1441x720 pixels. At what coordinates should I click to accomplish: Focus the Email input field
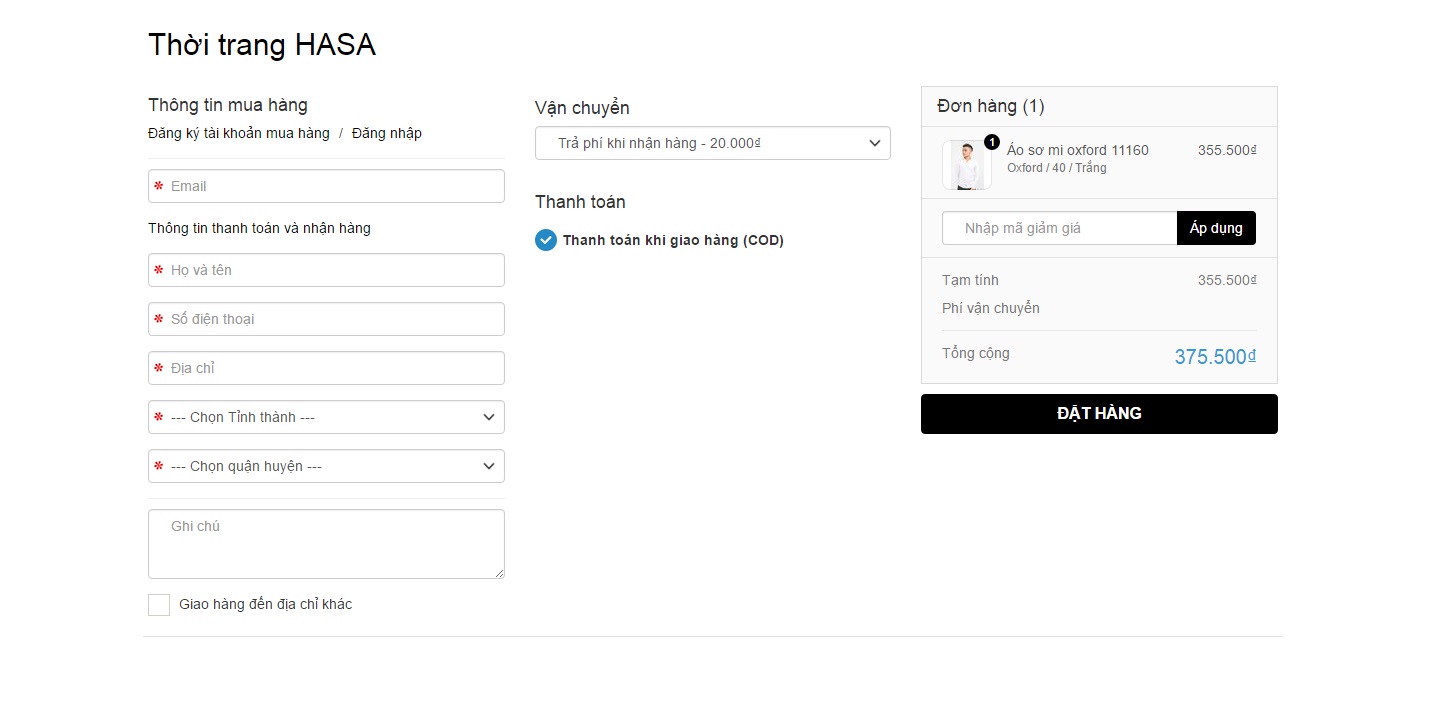[x=326, y=186]
